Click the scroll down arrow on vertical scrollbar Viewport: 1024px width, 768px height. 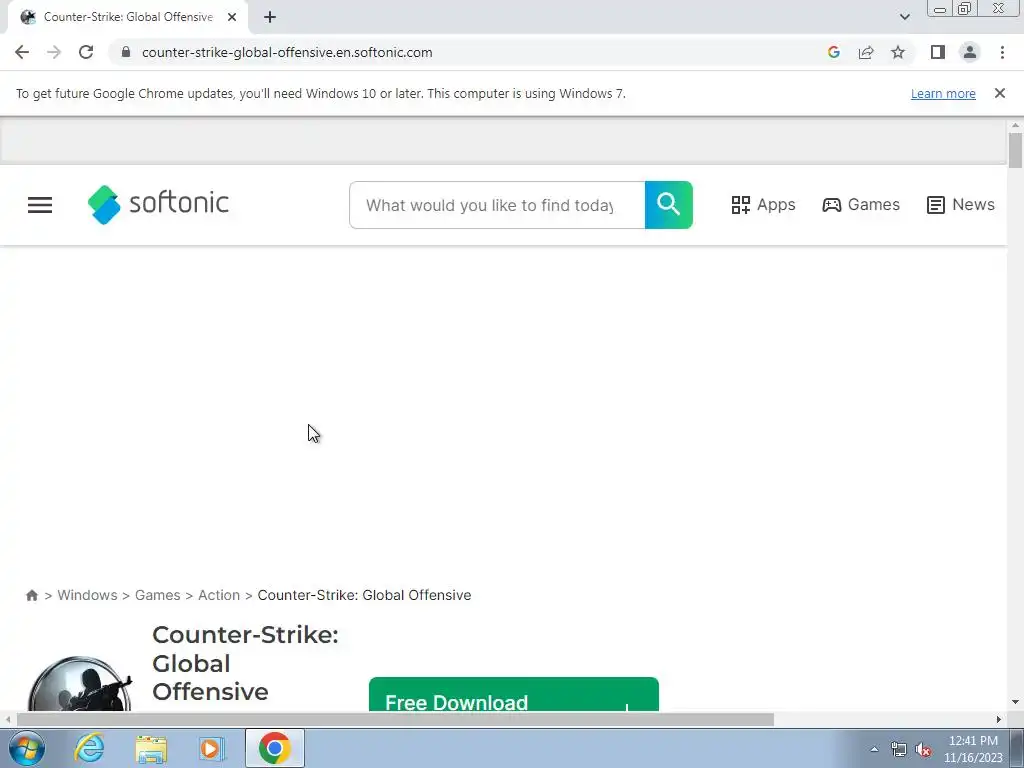click(1015, 703)
